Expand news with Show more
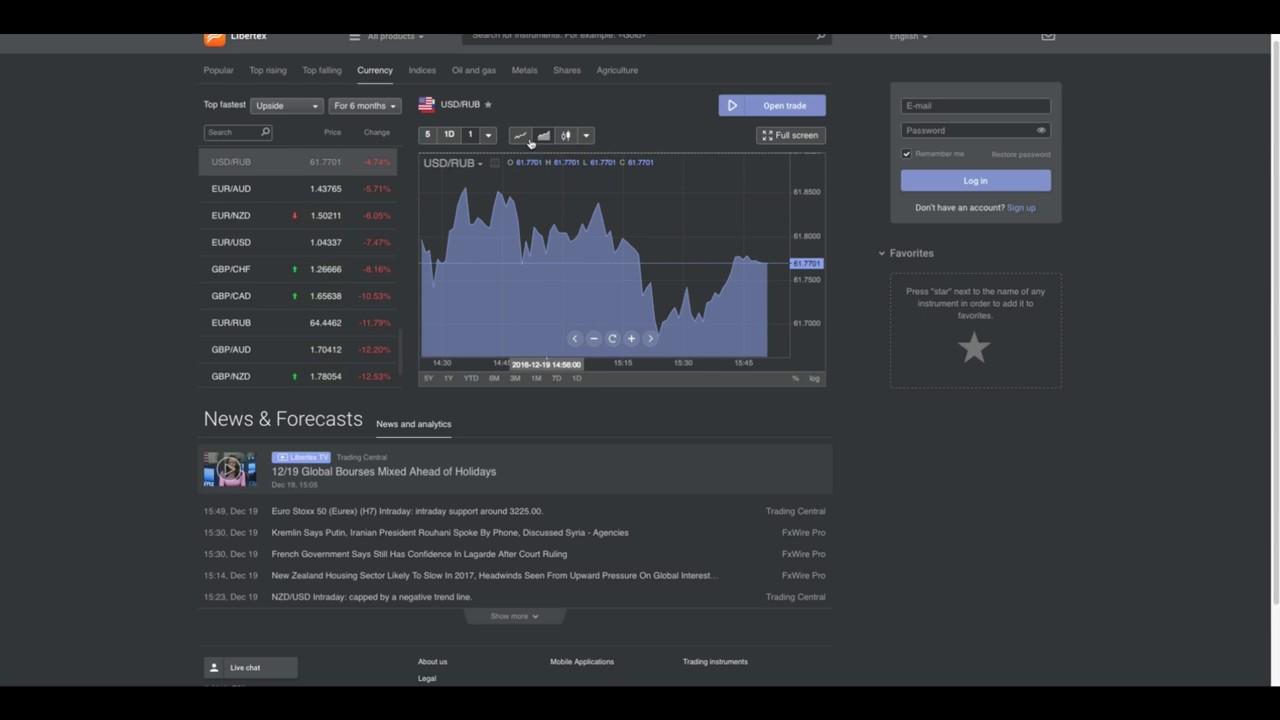 click(x=515, y=616)
